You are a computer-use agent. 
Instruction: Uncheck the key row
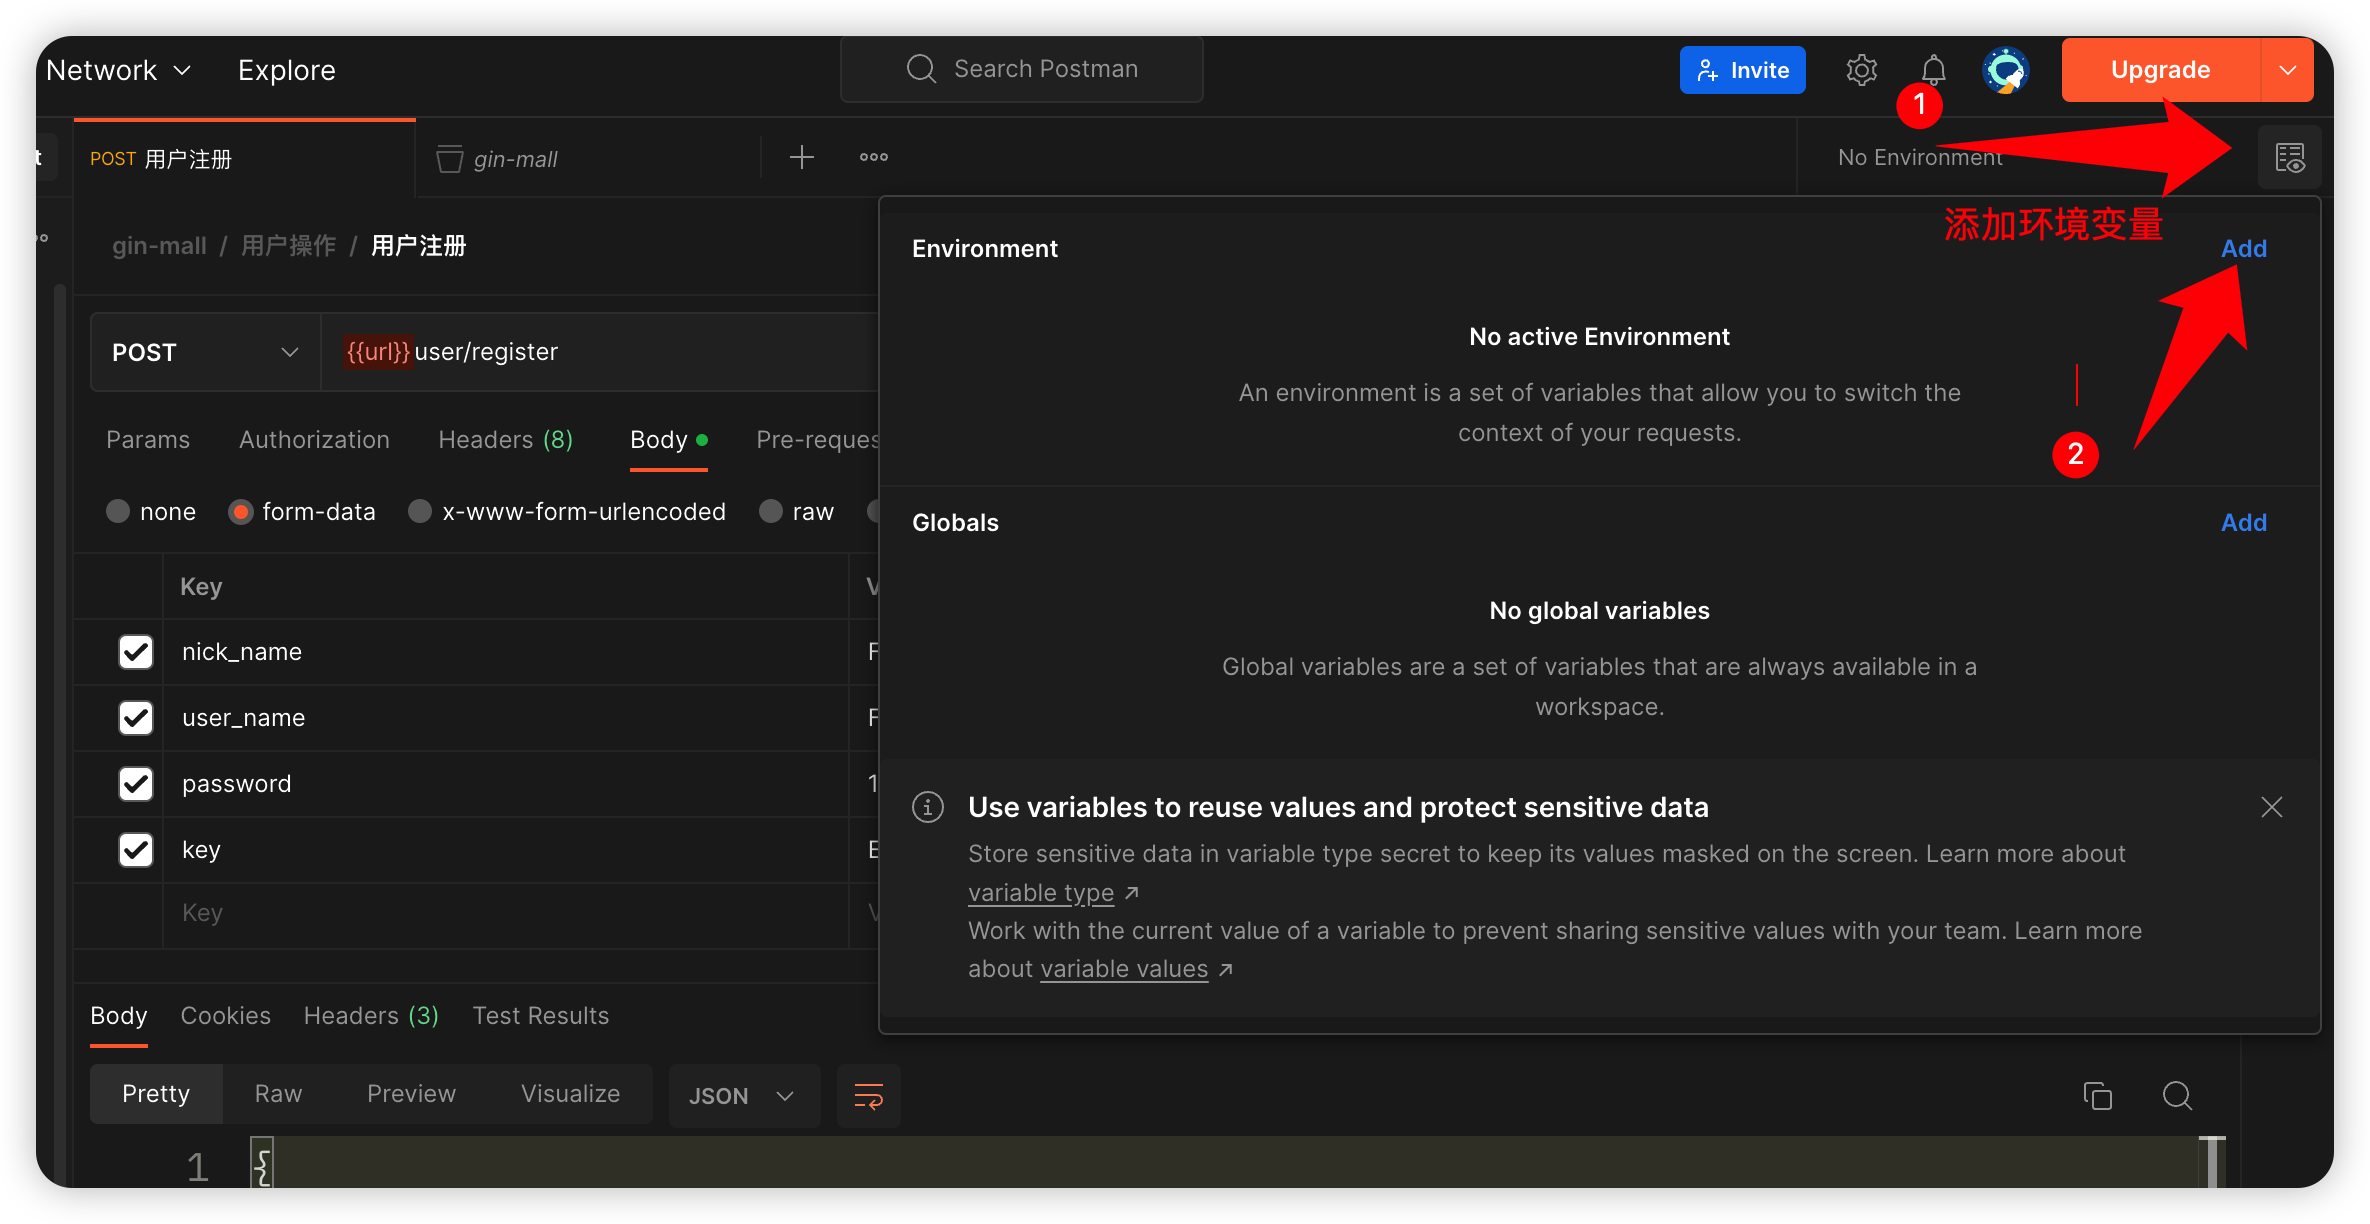(135, 850)
